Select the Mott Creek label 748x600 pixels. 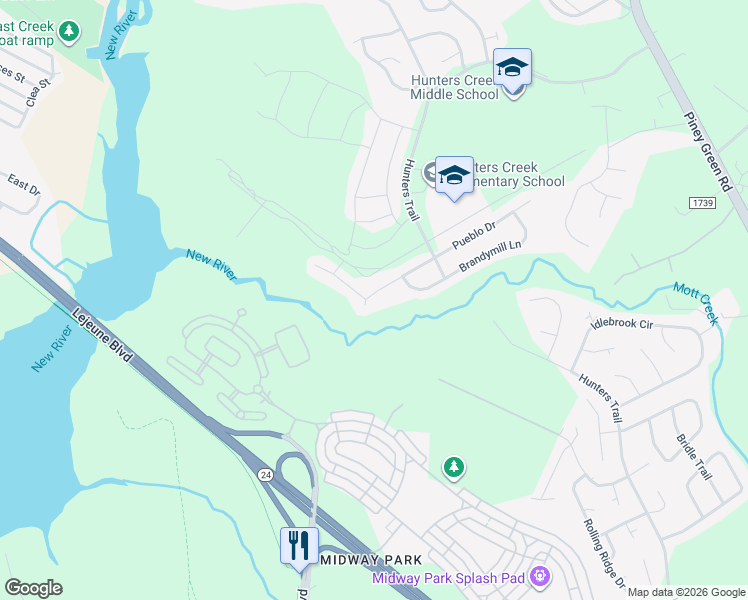tap(696, 303)
